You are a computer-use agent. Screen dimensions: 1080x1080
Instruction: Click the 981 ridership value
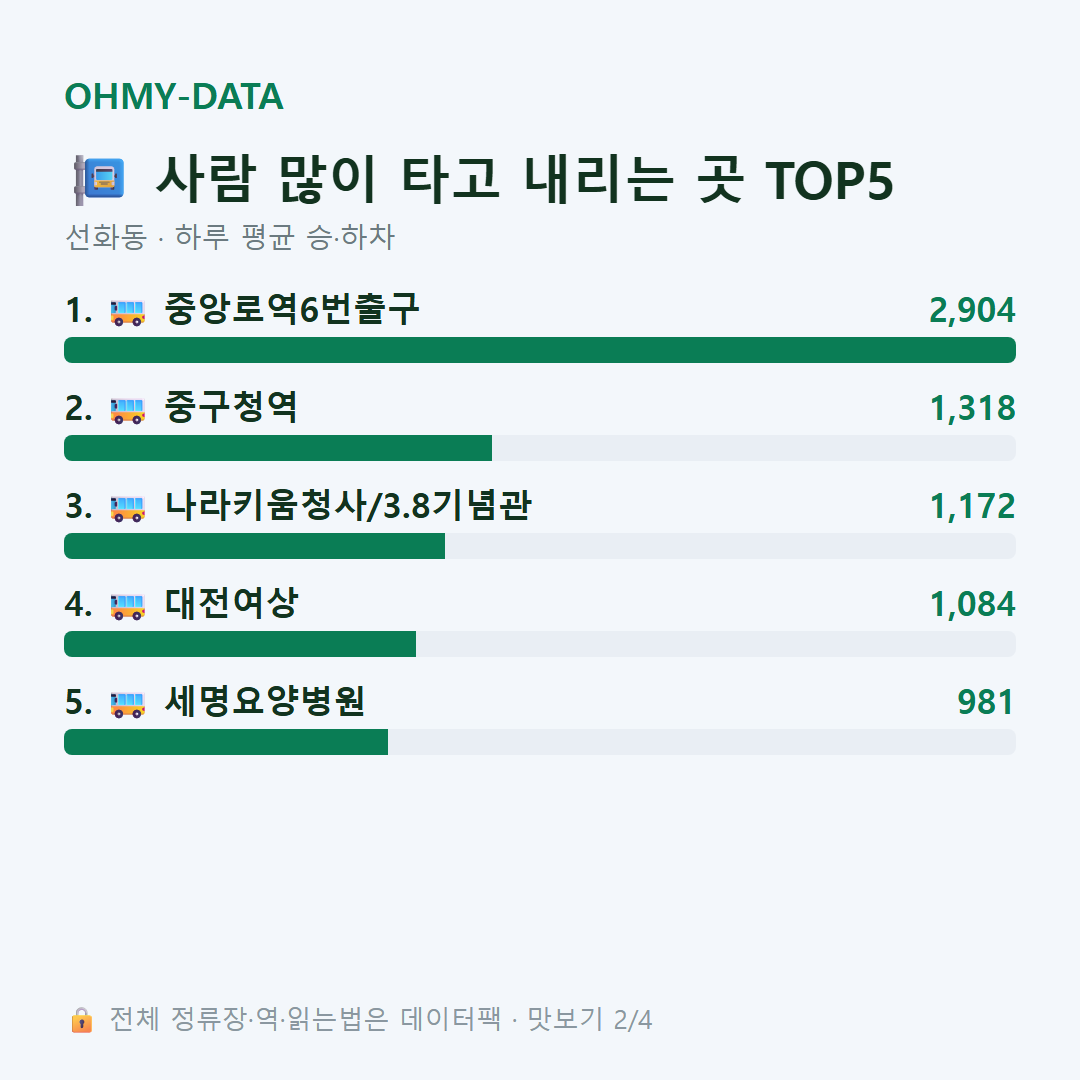(986, 702)
